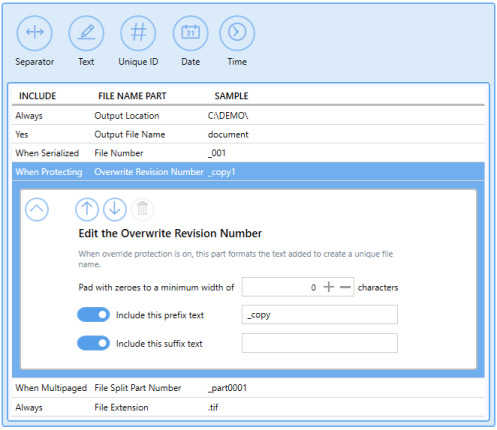Increase zero padding width with plus

click(x=329, y=287)
